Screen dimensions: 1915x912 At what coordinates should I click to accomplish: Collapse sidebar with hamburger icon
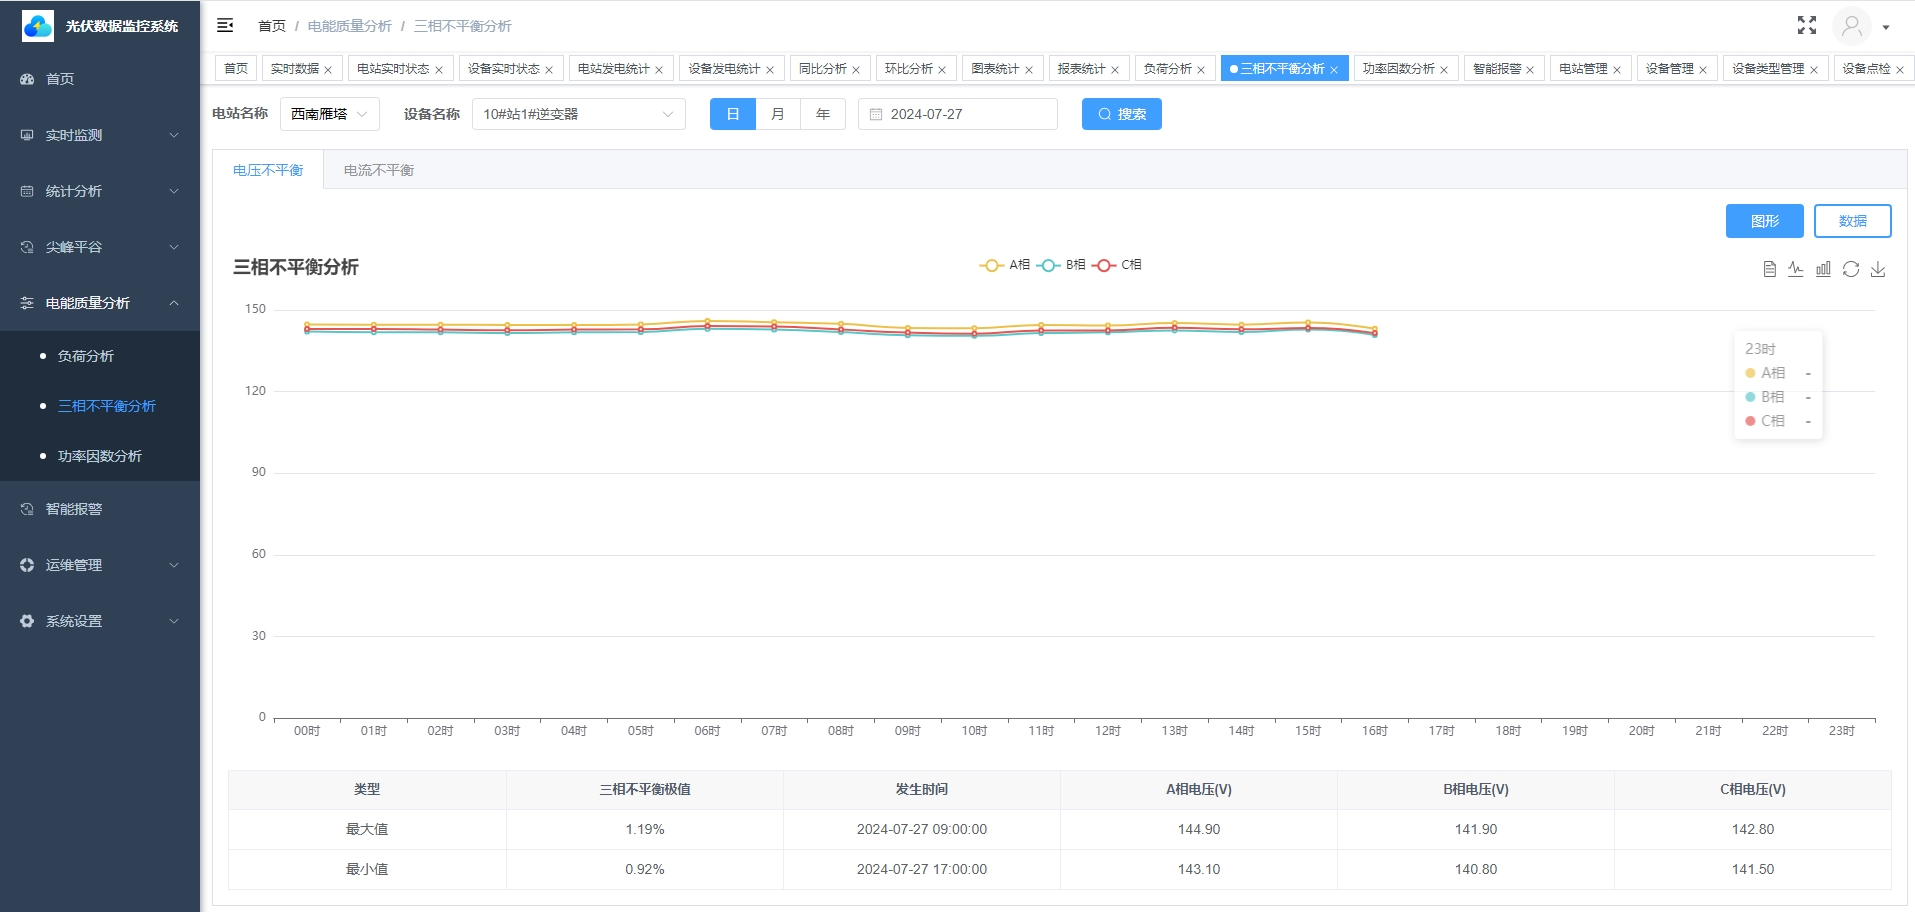click(225, 26)
